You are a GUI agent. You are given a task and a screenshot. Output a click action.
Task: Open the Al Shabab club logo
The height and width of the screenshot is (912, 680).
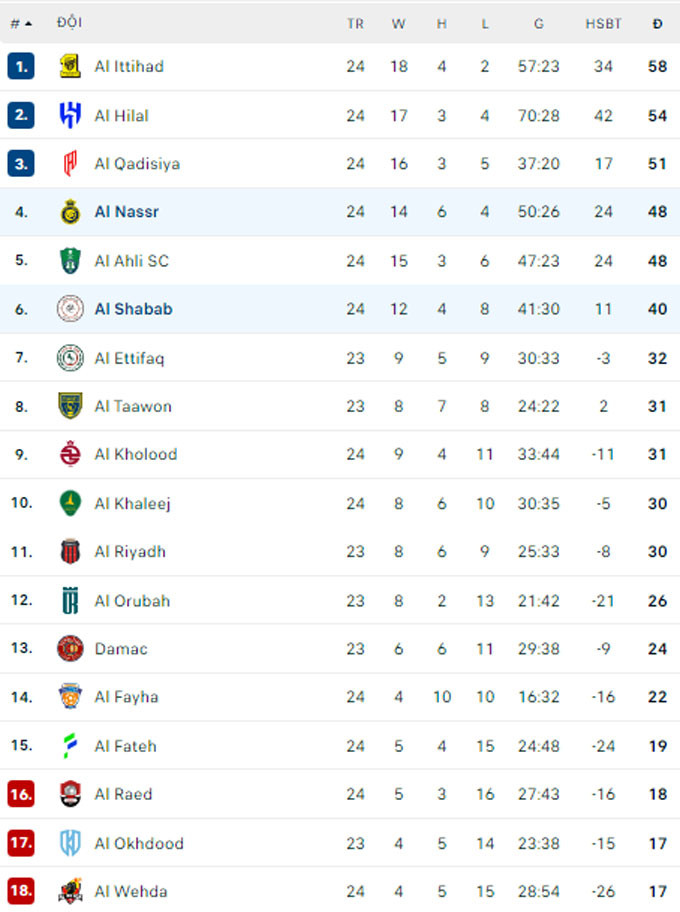(x=70, y=309)
